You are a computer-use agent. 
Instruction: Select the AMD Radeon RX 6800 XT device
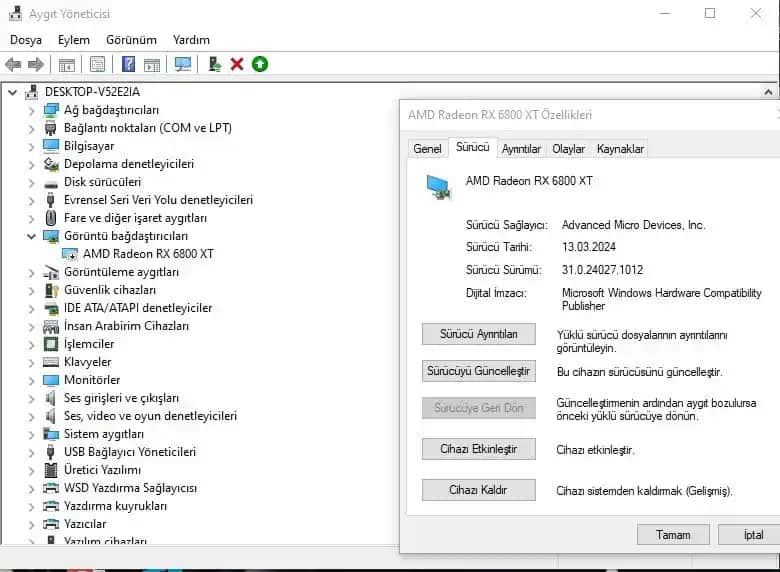148,254
